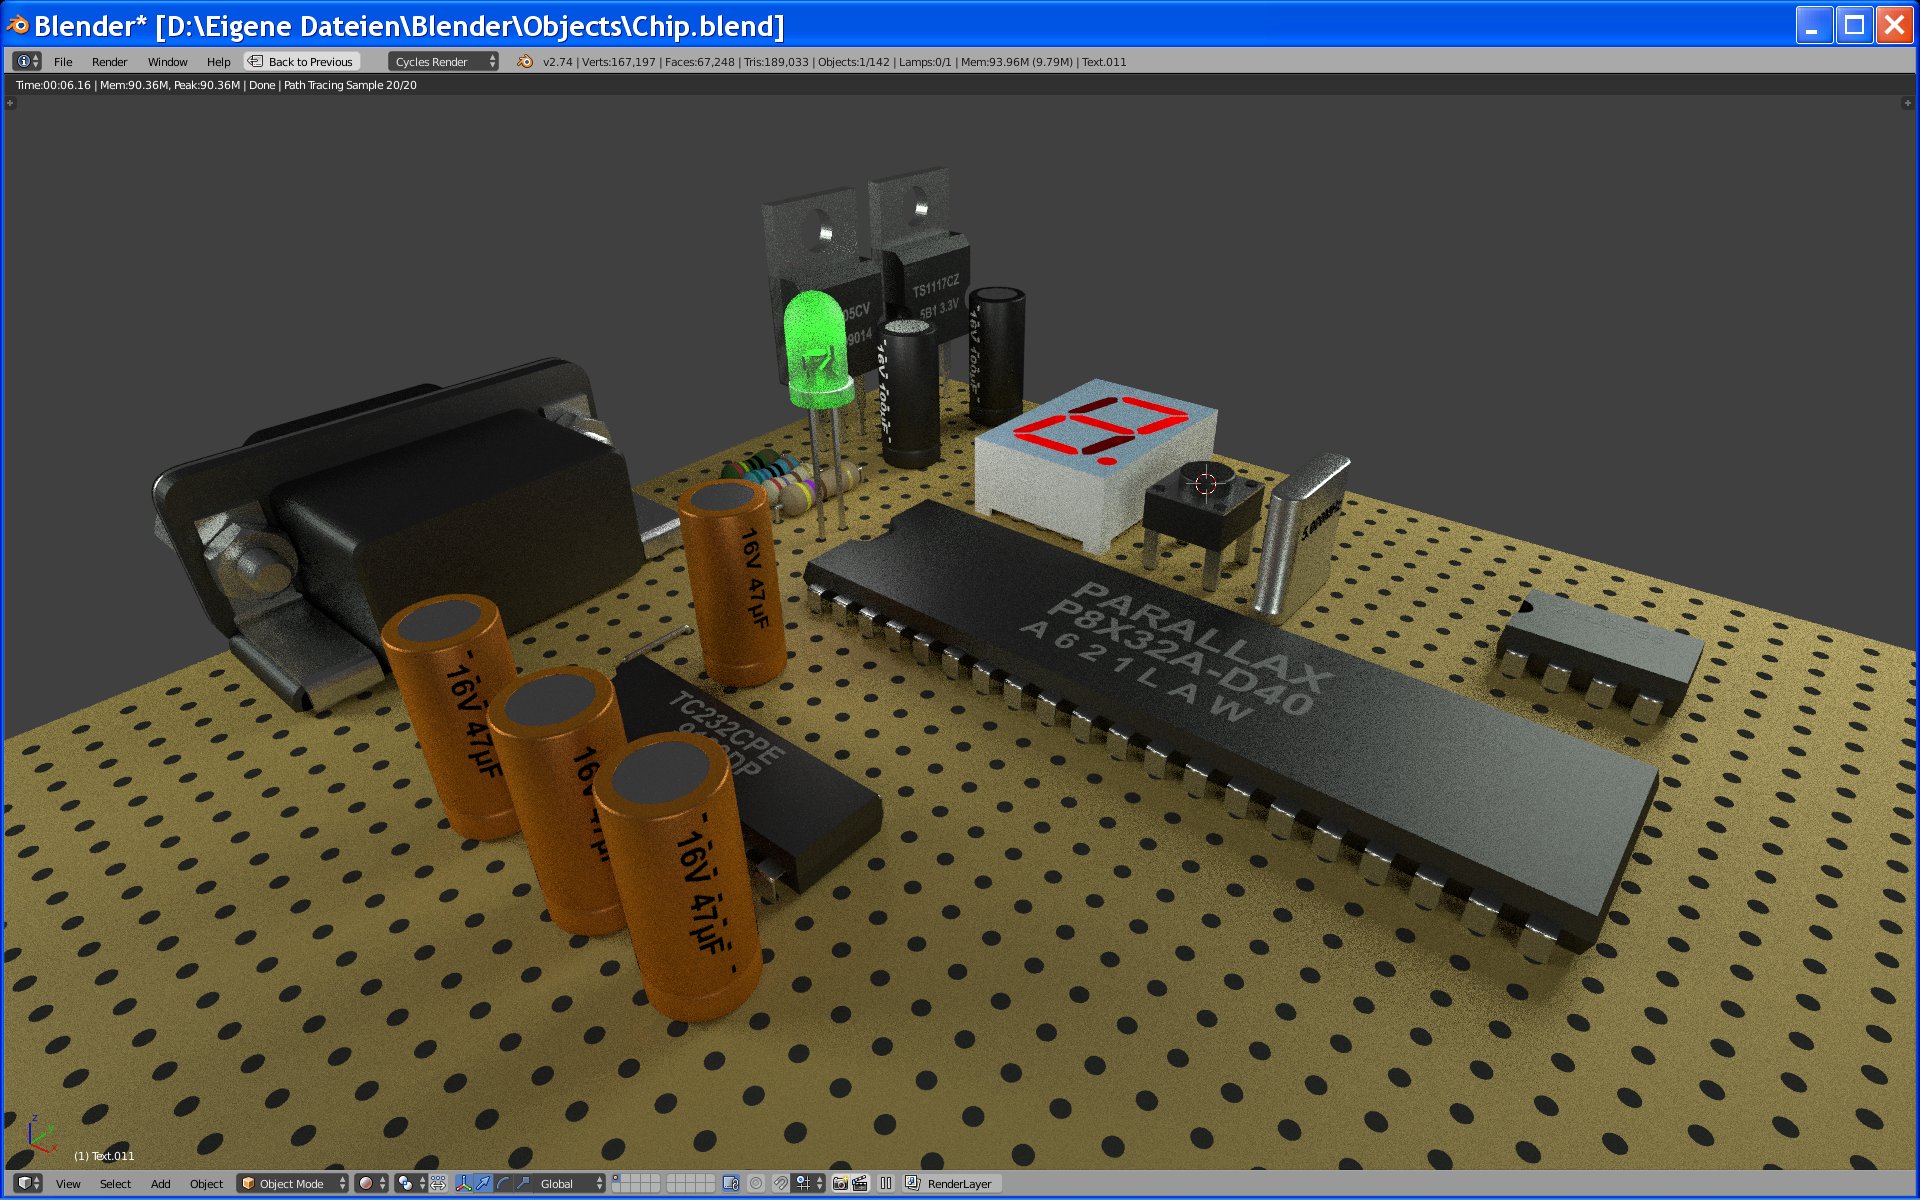Screen dimensions: 1920x1200
Task: Open the editor type selector in the header
Action: coord(27,61)
